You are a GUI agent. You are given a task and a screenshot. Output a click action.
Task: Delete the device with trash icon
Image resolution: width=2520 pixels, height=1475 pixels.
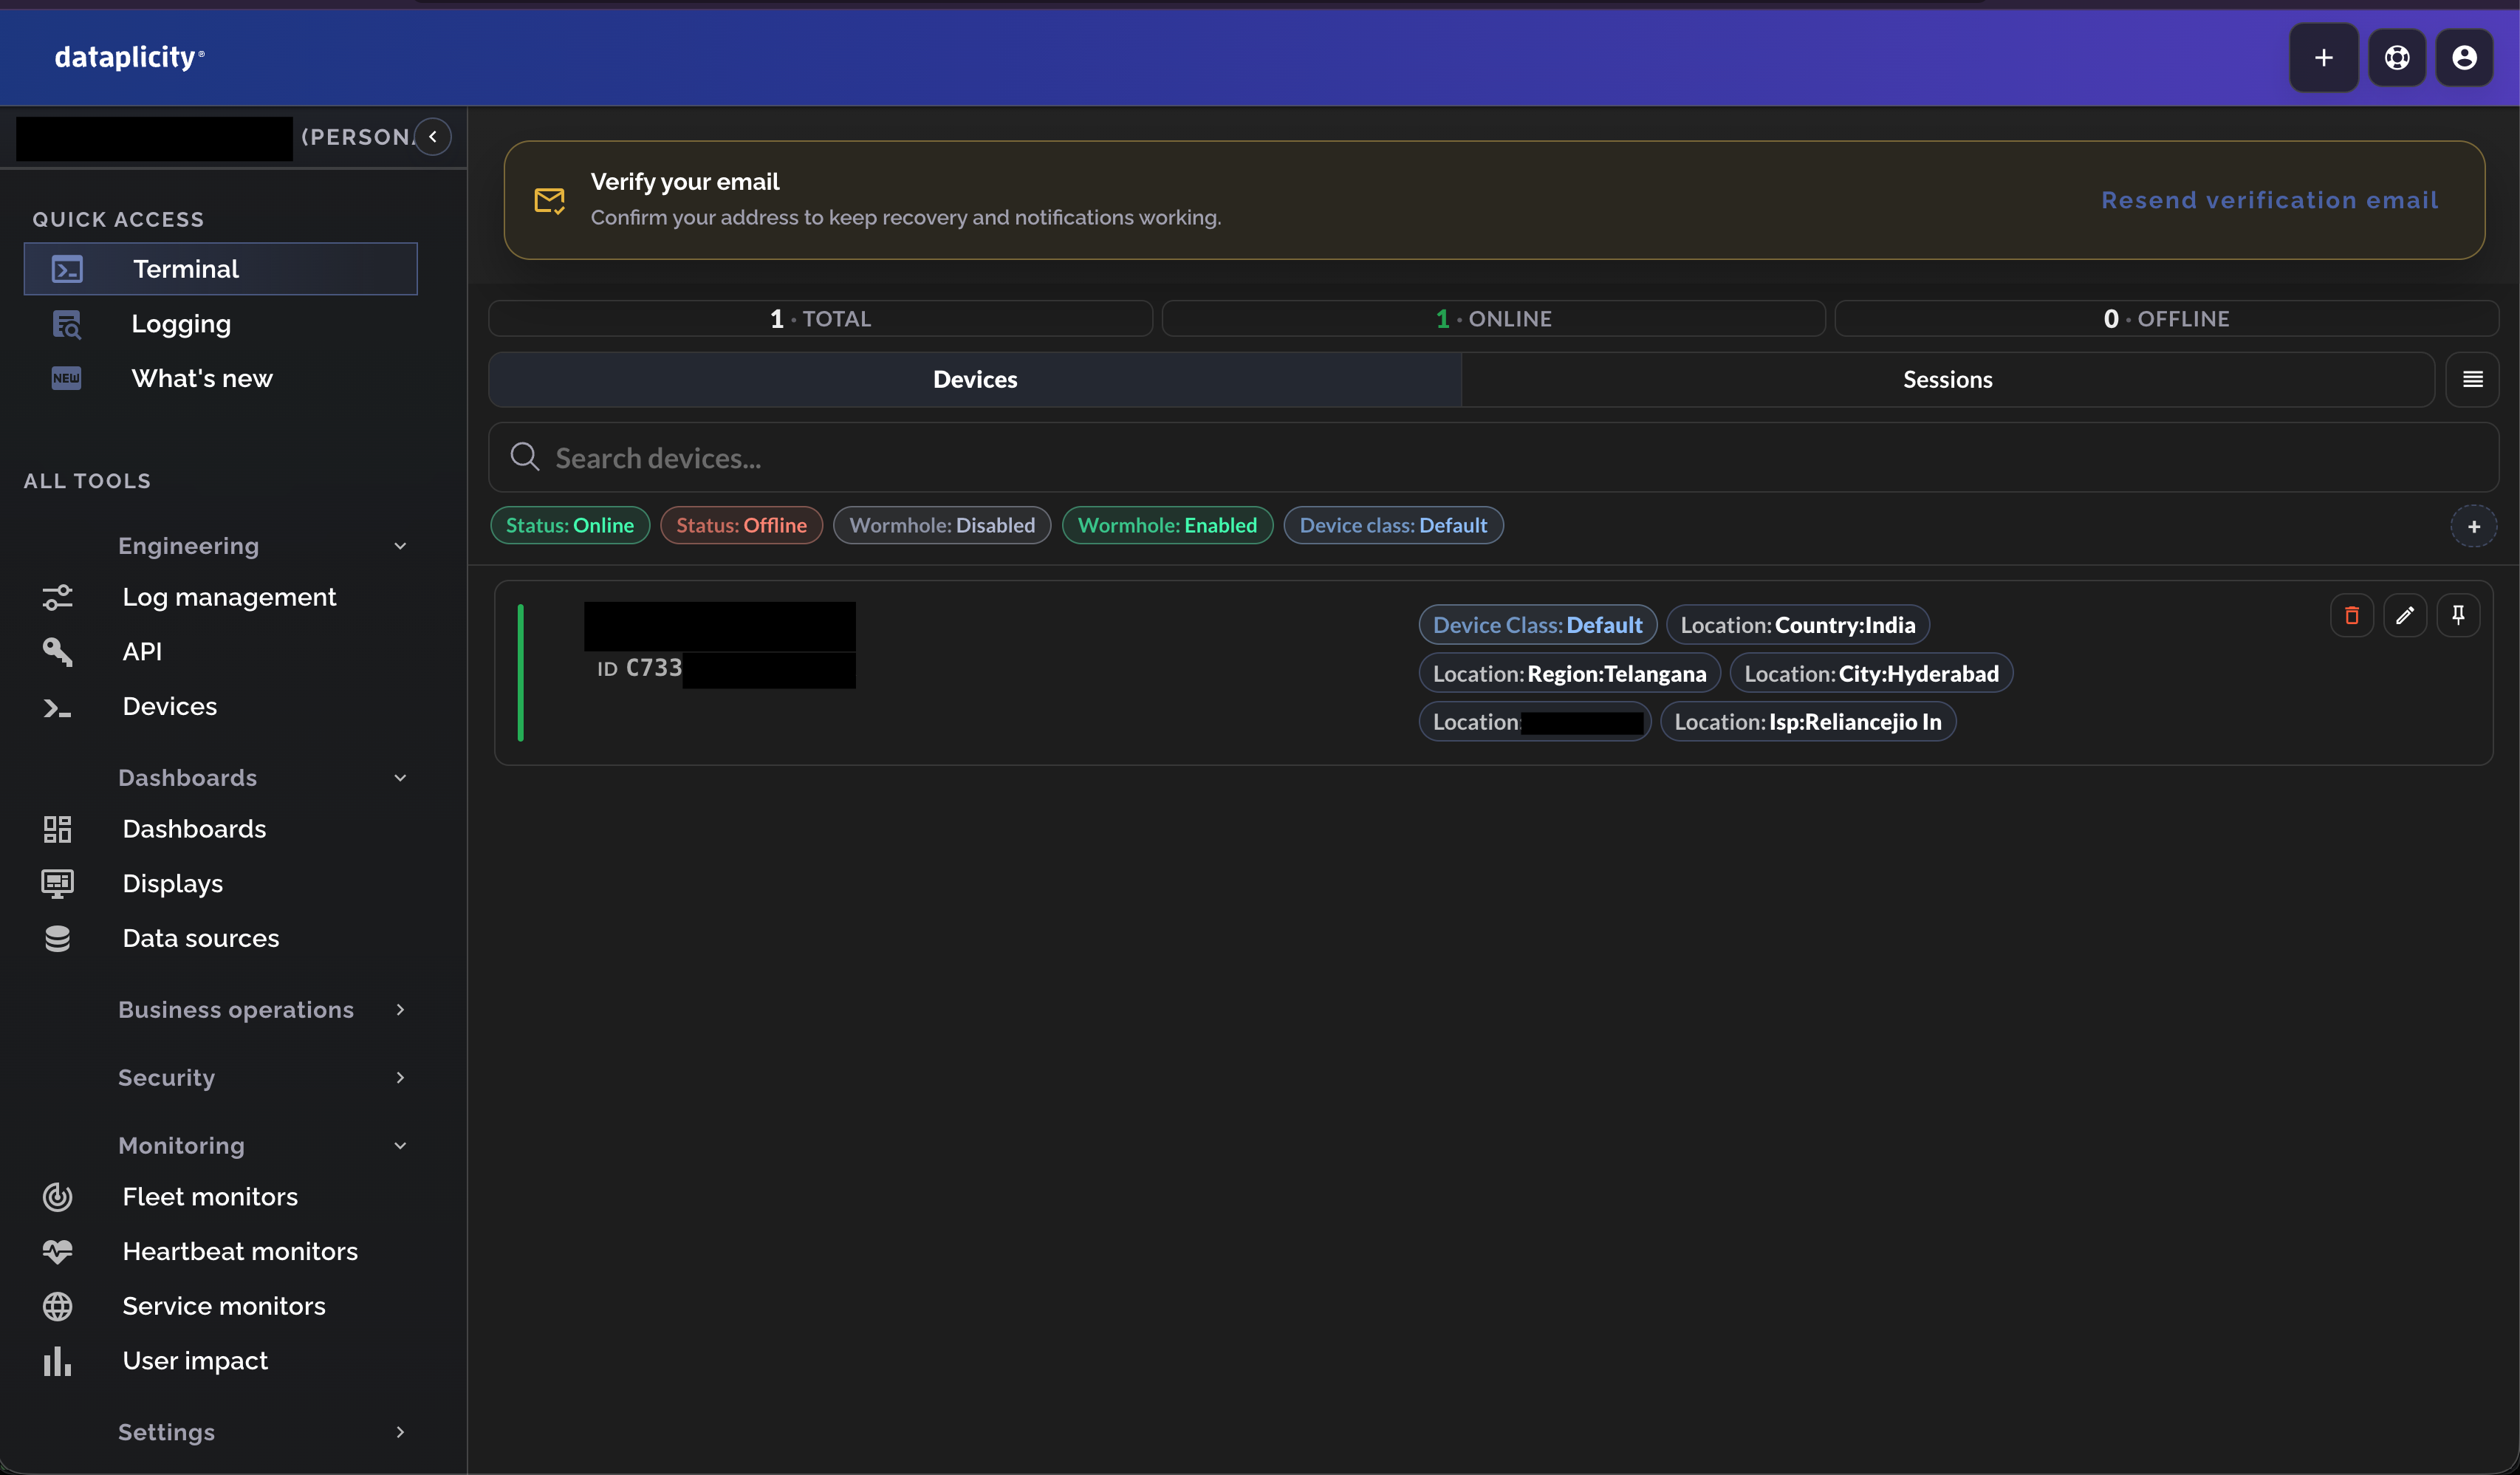2351,615
